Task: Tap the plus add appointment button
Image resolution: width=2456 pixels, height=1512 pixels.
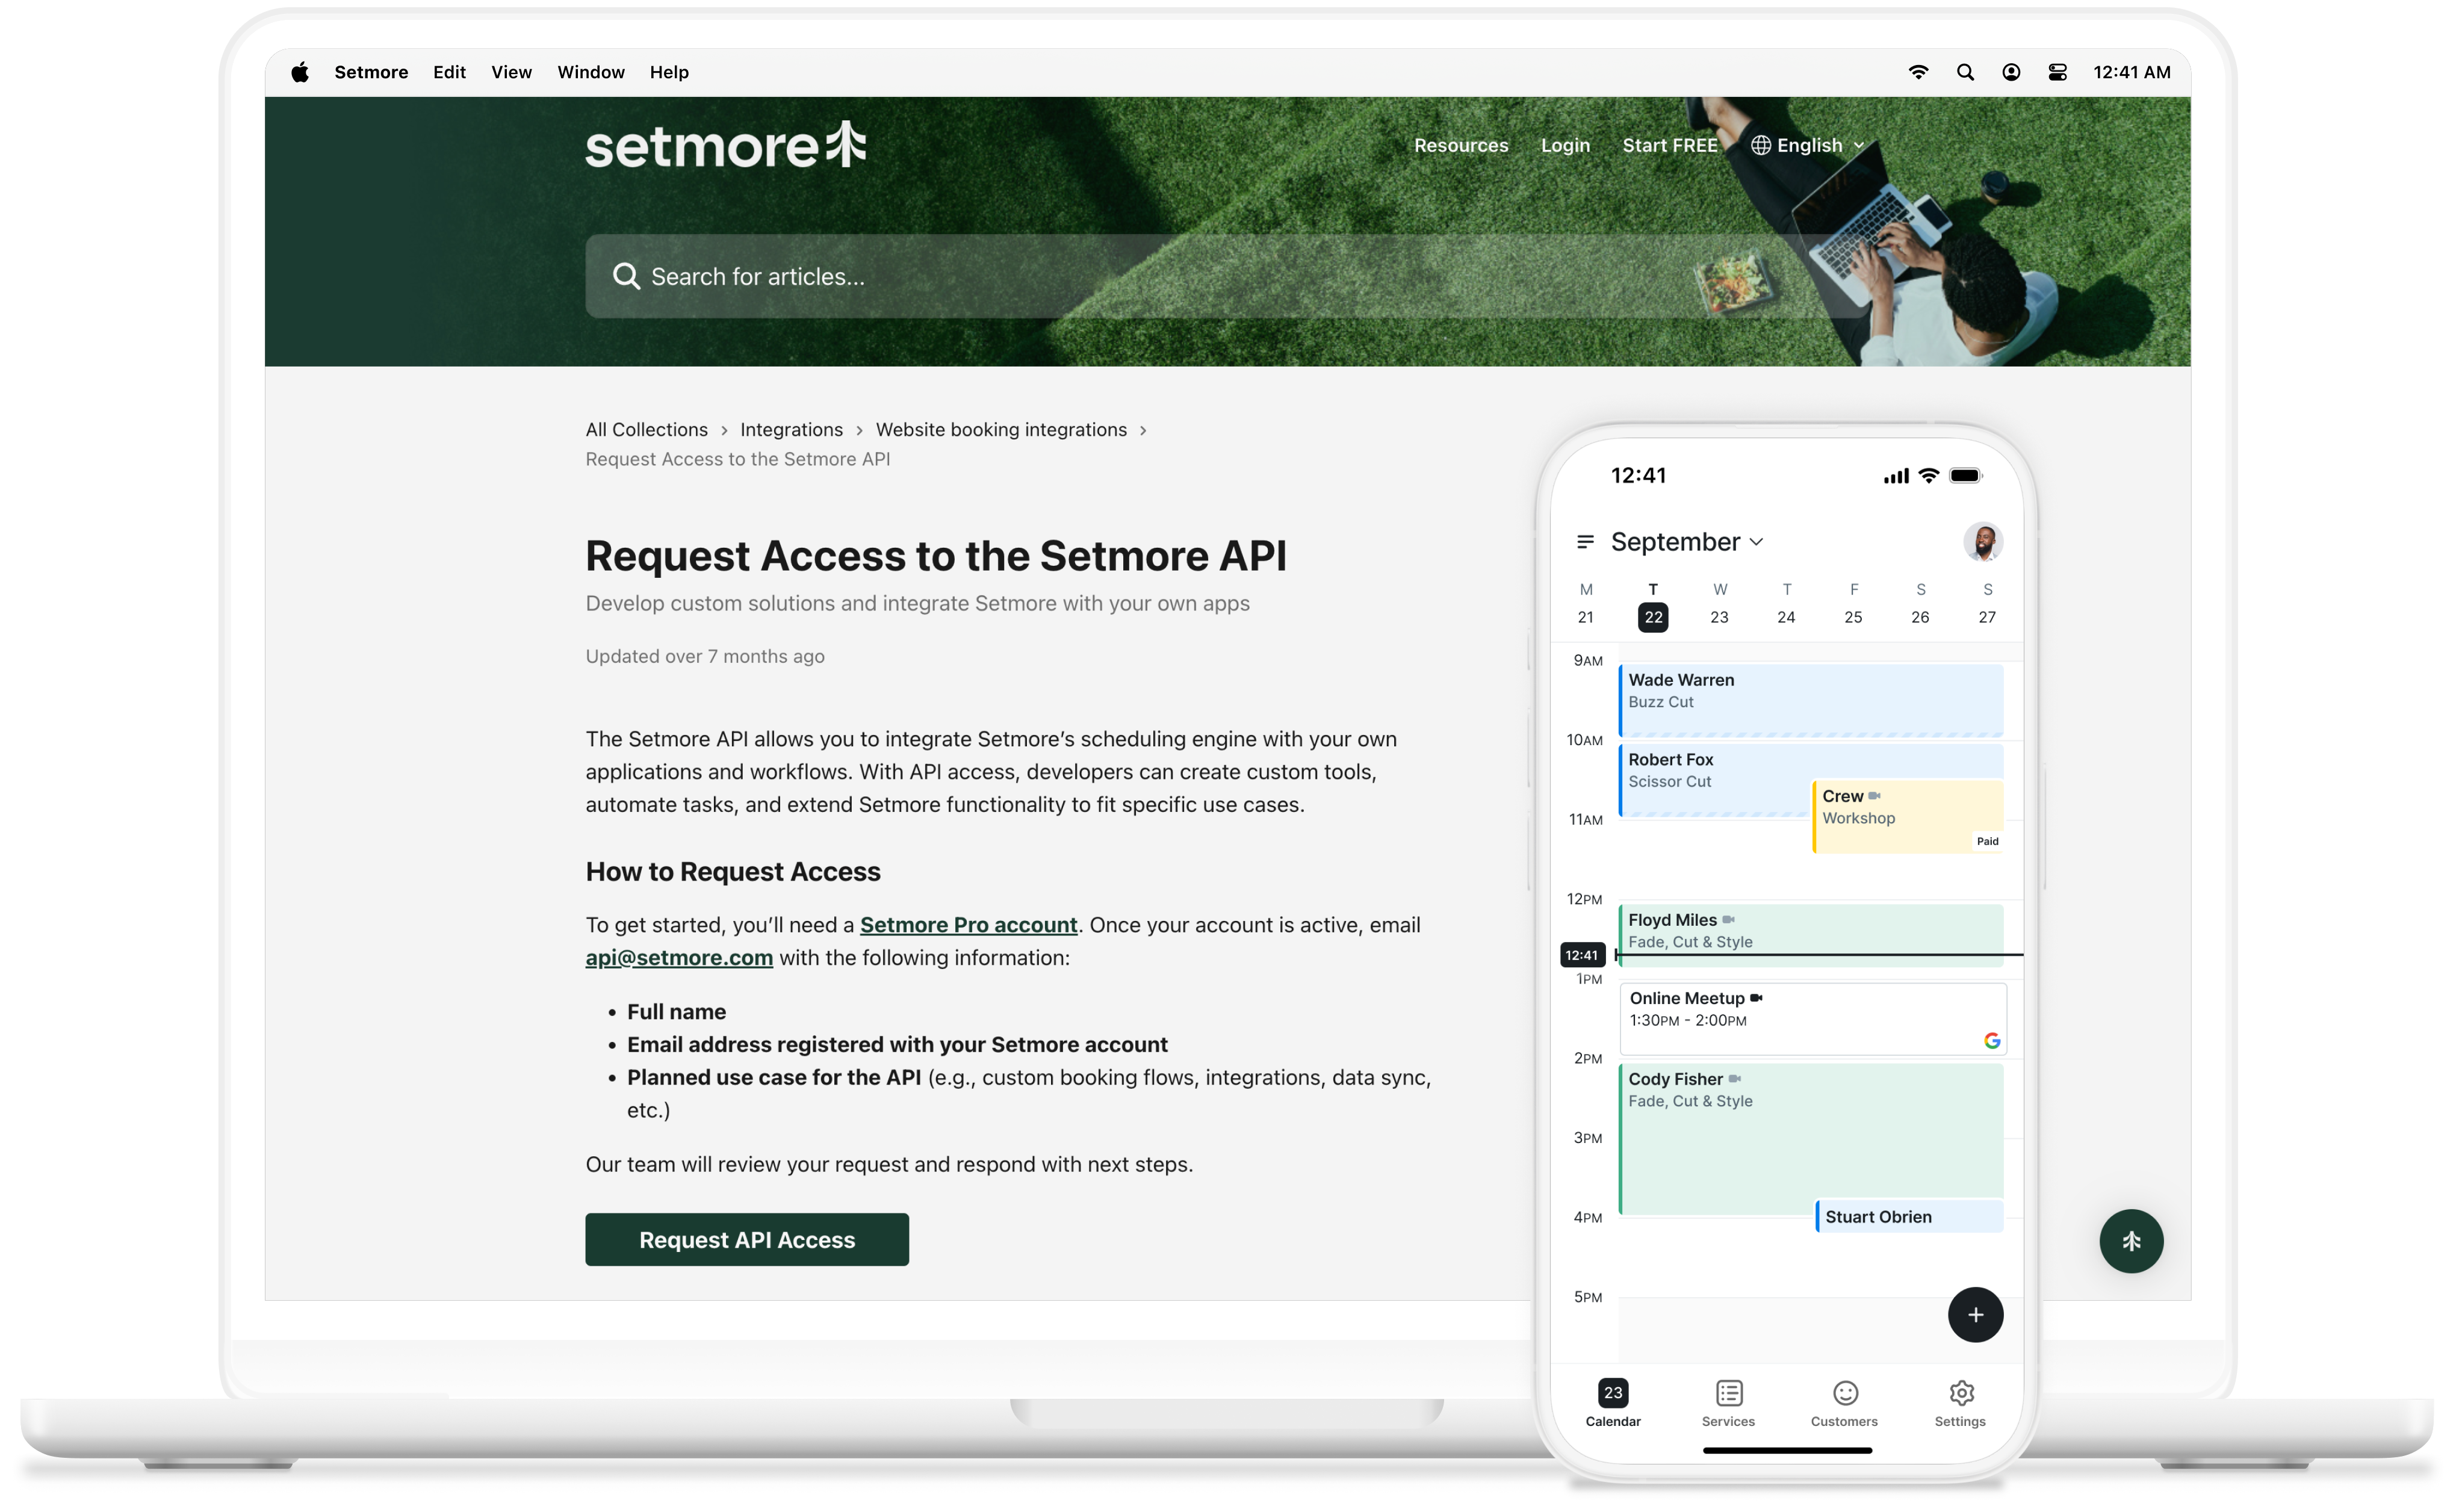Action: (x=1975, y=1315)
